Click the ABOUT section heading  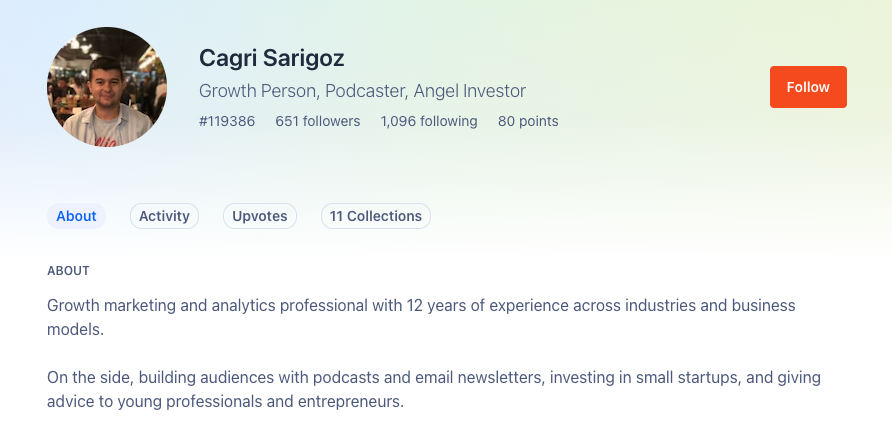pyautogui.click(x=68, y=271)
